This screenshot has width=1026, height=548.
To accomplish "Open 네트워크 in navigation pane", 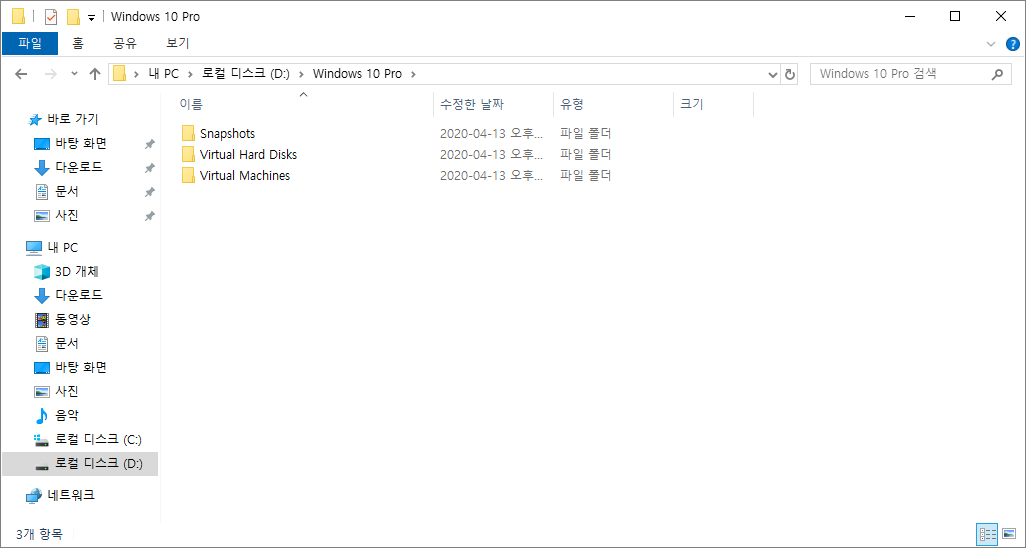I will coord(71,495).
